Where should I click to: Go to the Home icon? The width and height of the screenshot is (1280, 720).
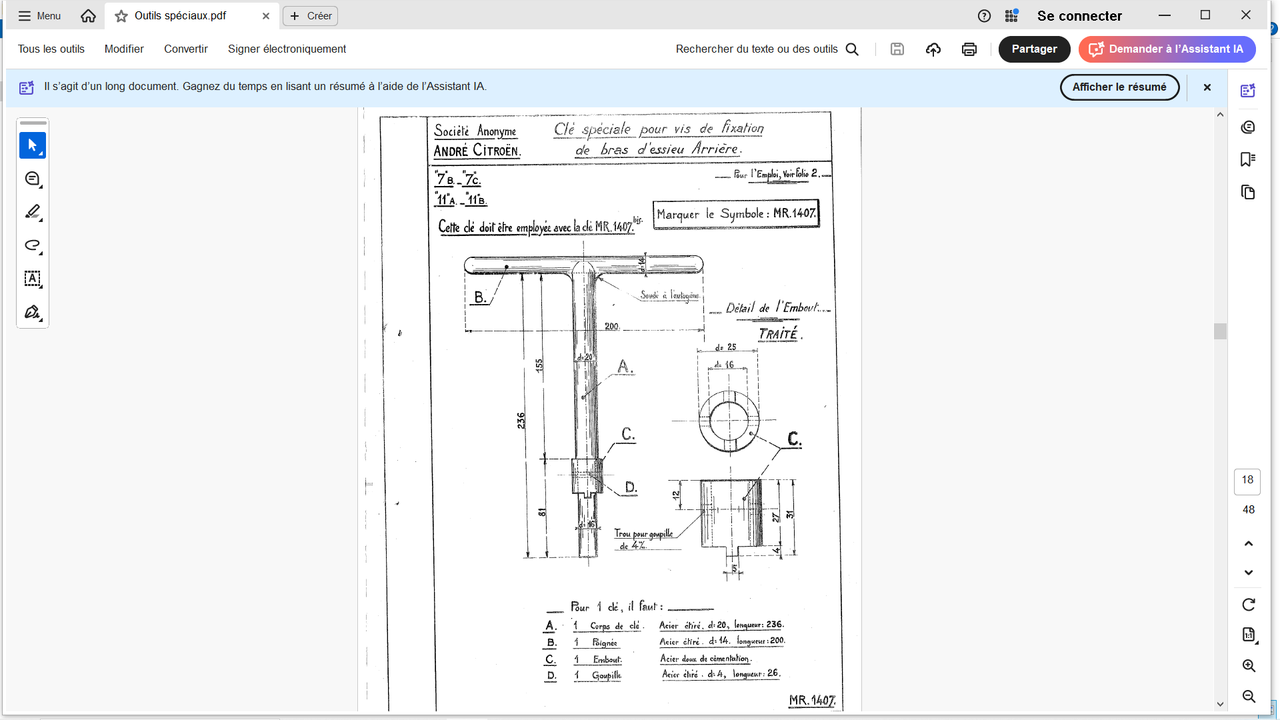point(88,16)
